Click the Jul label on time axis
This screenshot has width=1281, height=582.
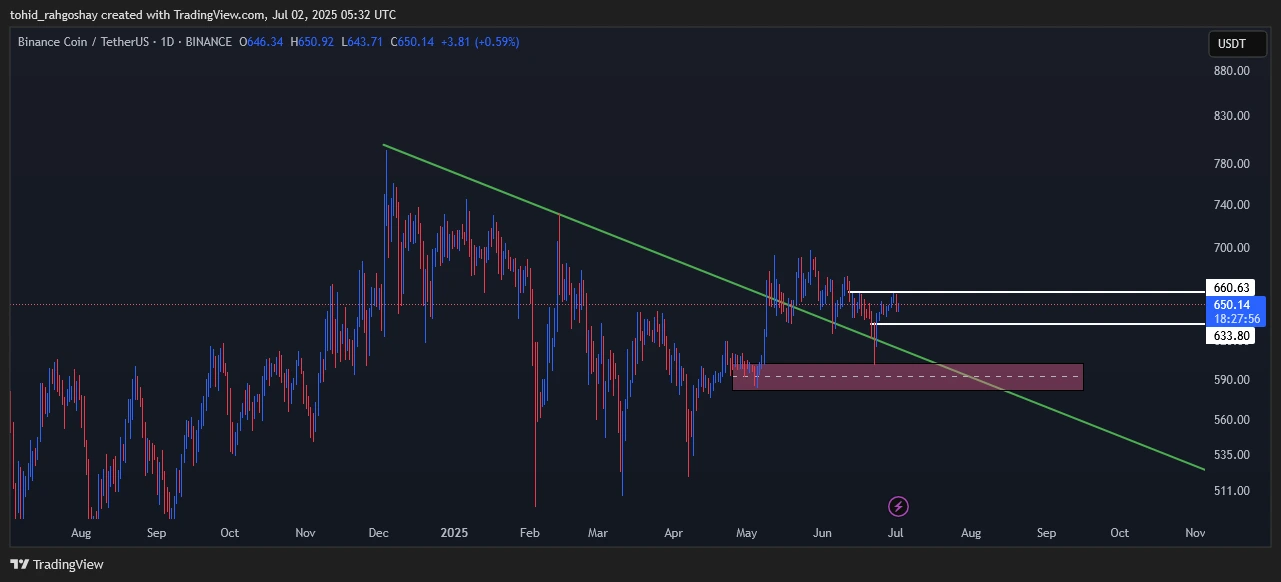pyautogui.click(x=896, y=533)
